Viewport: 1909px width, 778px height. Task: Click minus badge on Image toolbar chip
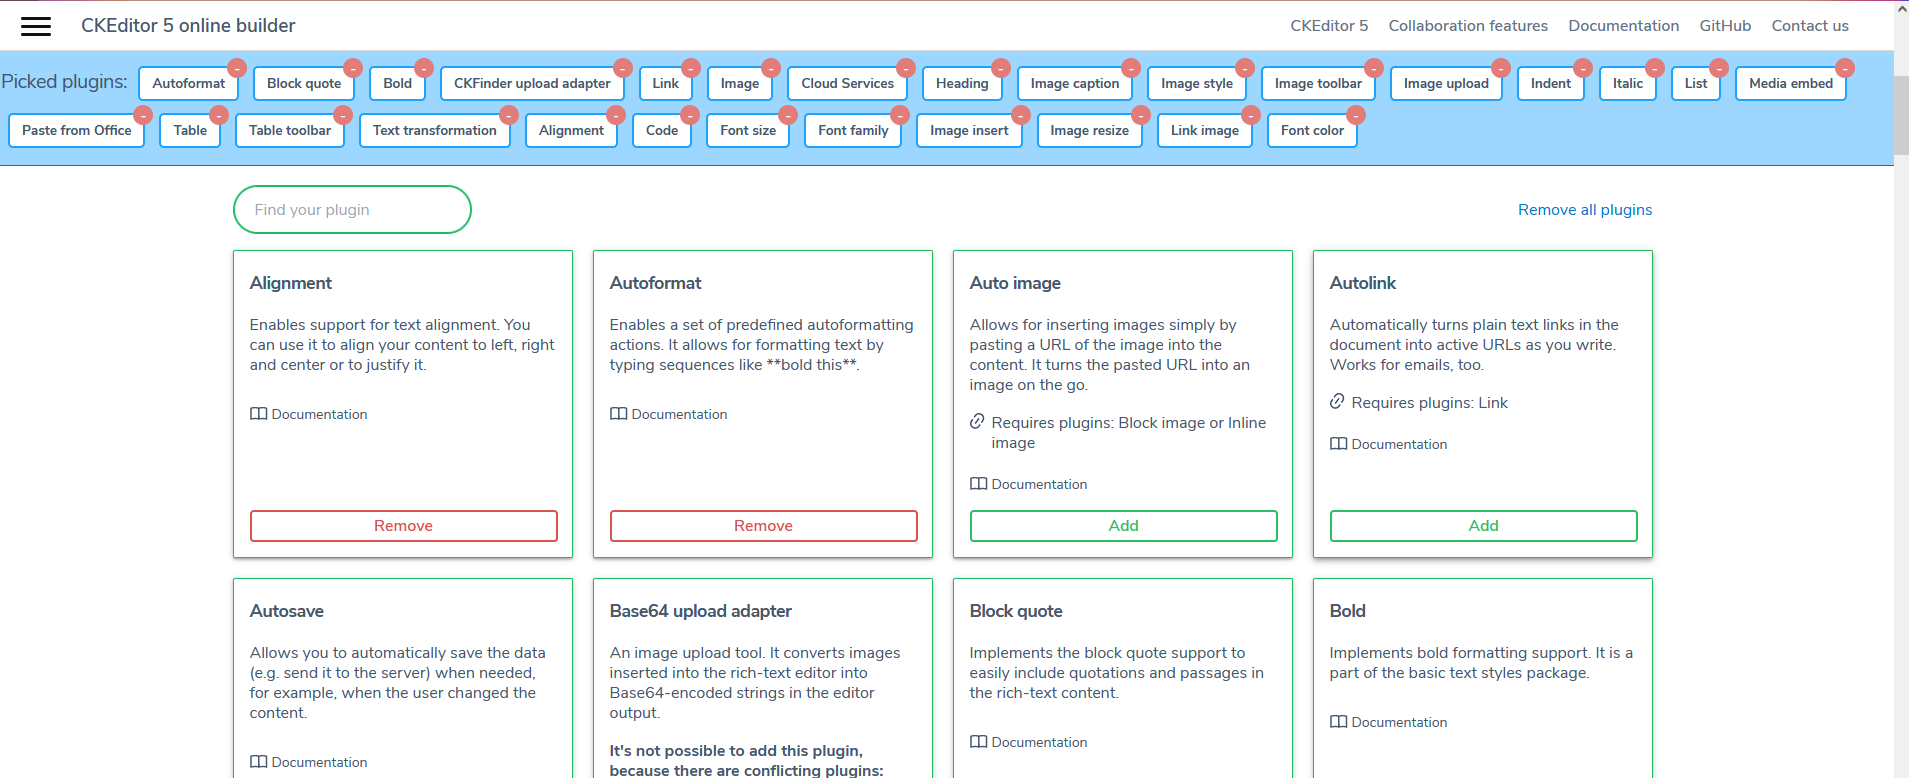tap(1374, 68)
